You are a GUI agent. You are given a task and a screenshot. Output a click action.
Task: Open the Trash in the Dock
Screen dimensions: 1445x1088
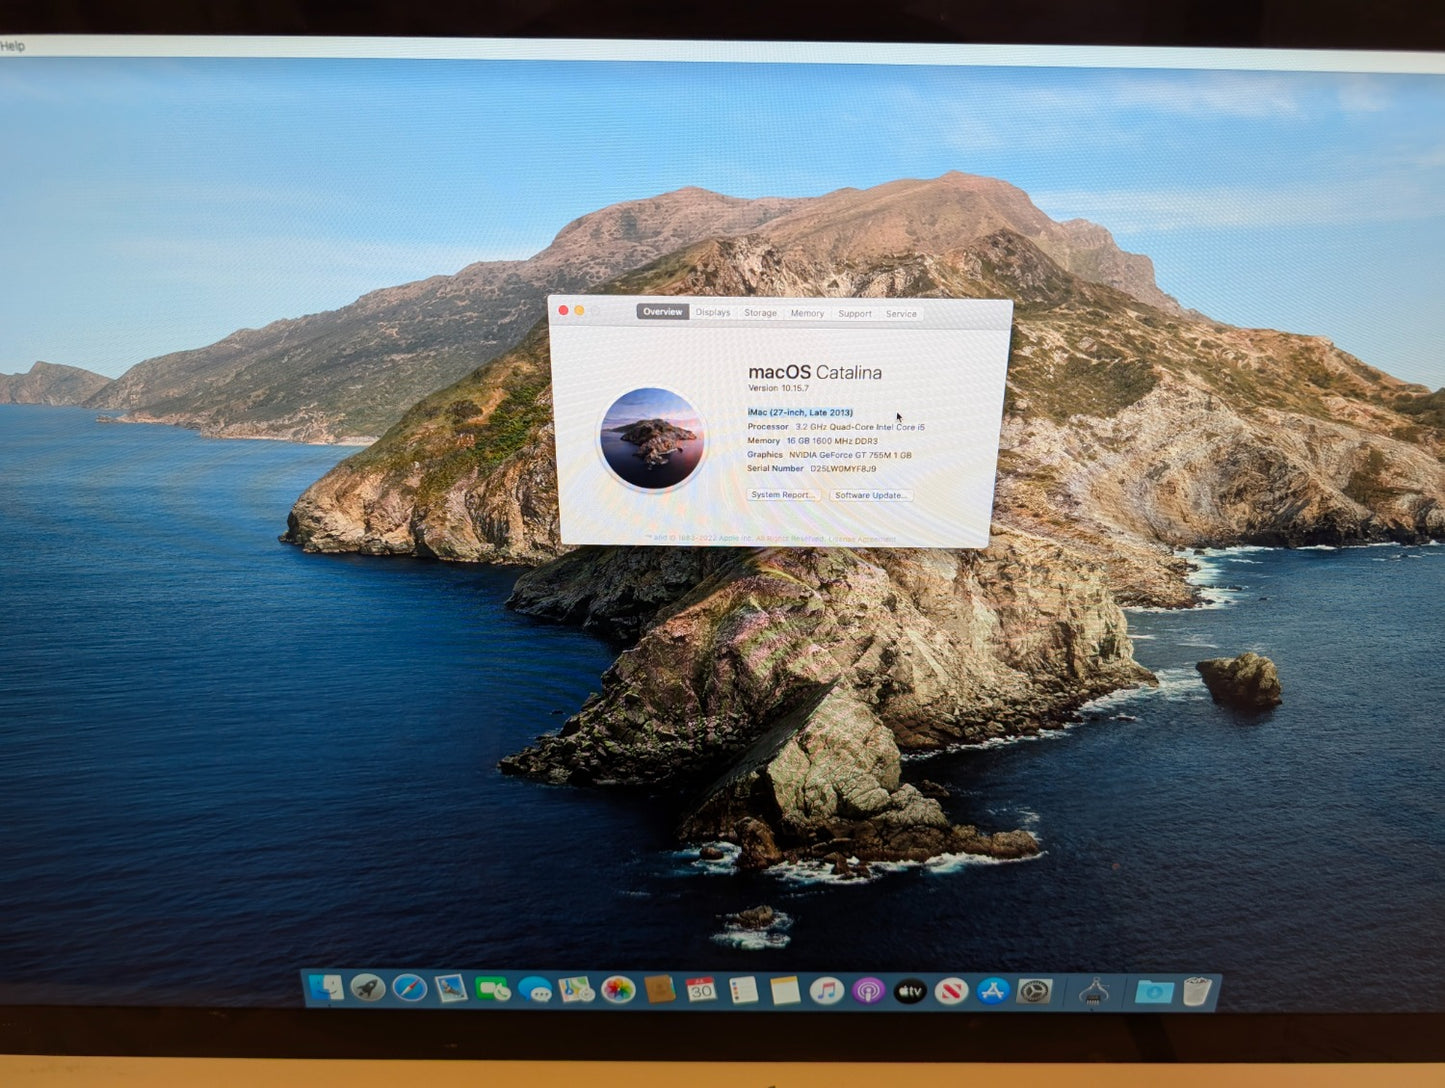[x=1197, y=992]
